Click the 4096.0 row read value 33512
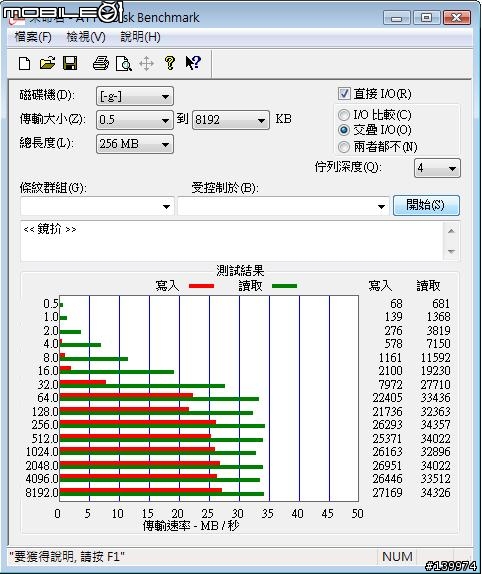The height and width of the screenshot is (574, 482). click(435, 479)
